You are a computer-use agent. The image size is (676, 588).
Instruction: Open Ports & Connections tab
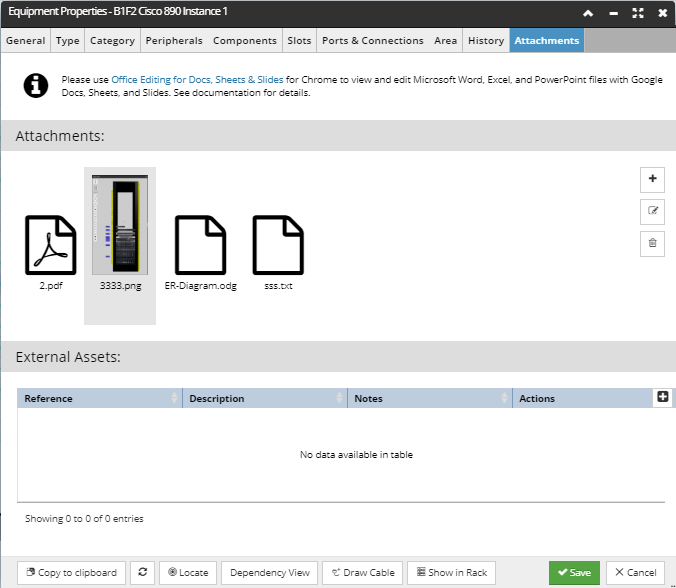[373, 41]
